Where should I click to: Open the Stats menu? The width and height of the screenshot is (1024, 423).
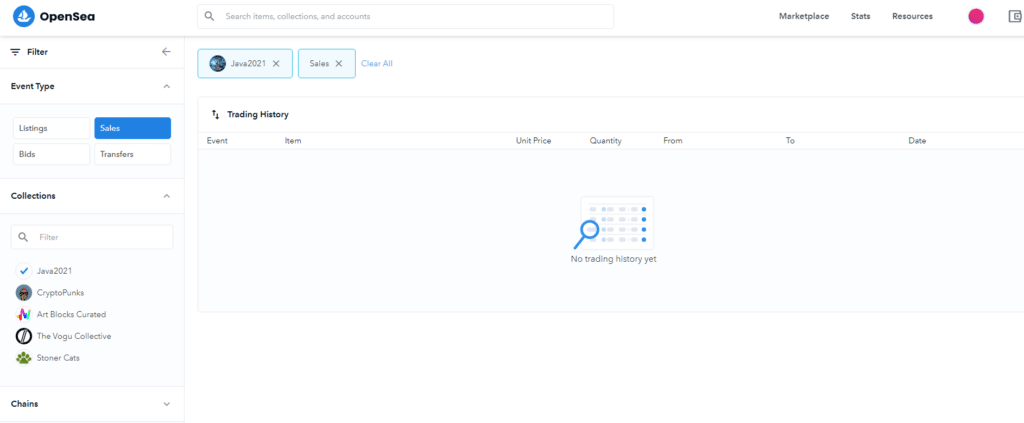(860, 17)
